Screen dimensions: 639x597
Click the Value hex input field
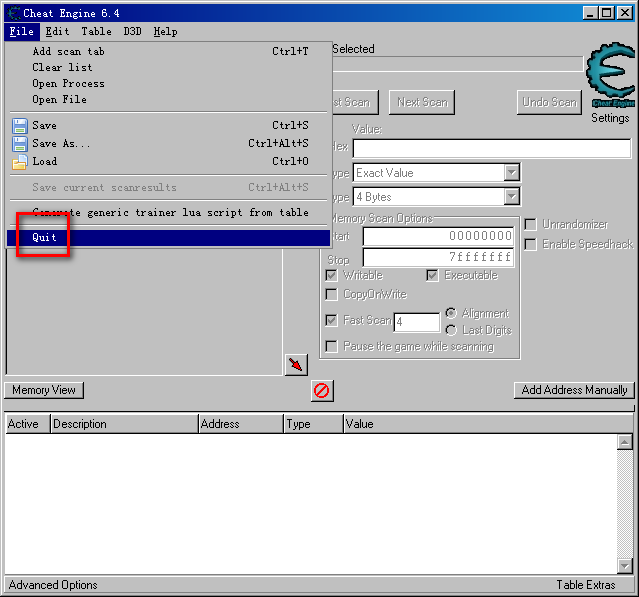491,149
